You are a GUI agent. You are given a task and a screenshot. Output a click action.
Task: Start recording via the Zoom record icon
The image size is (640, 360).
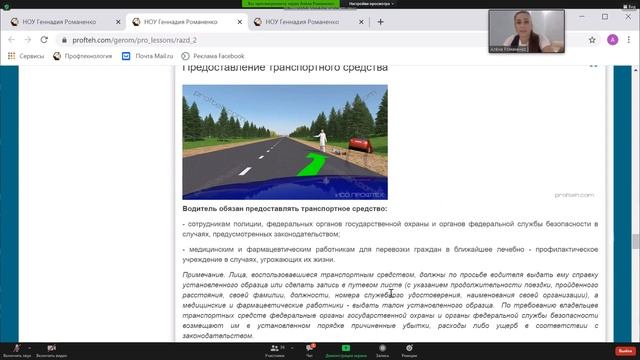[x=382, y=350]
